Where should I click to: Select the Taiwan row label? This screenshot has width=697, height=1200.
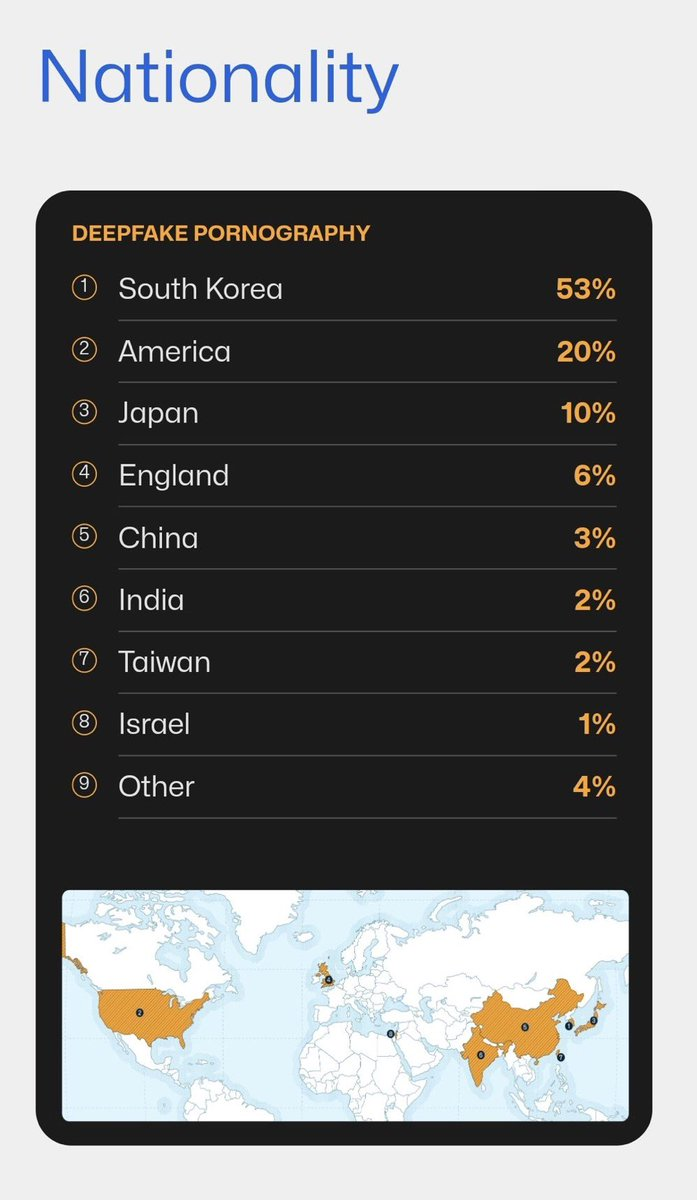(x=164, y=661)
